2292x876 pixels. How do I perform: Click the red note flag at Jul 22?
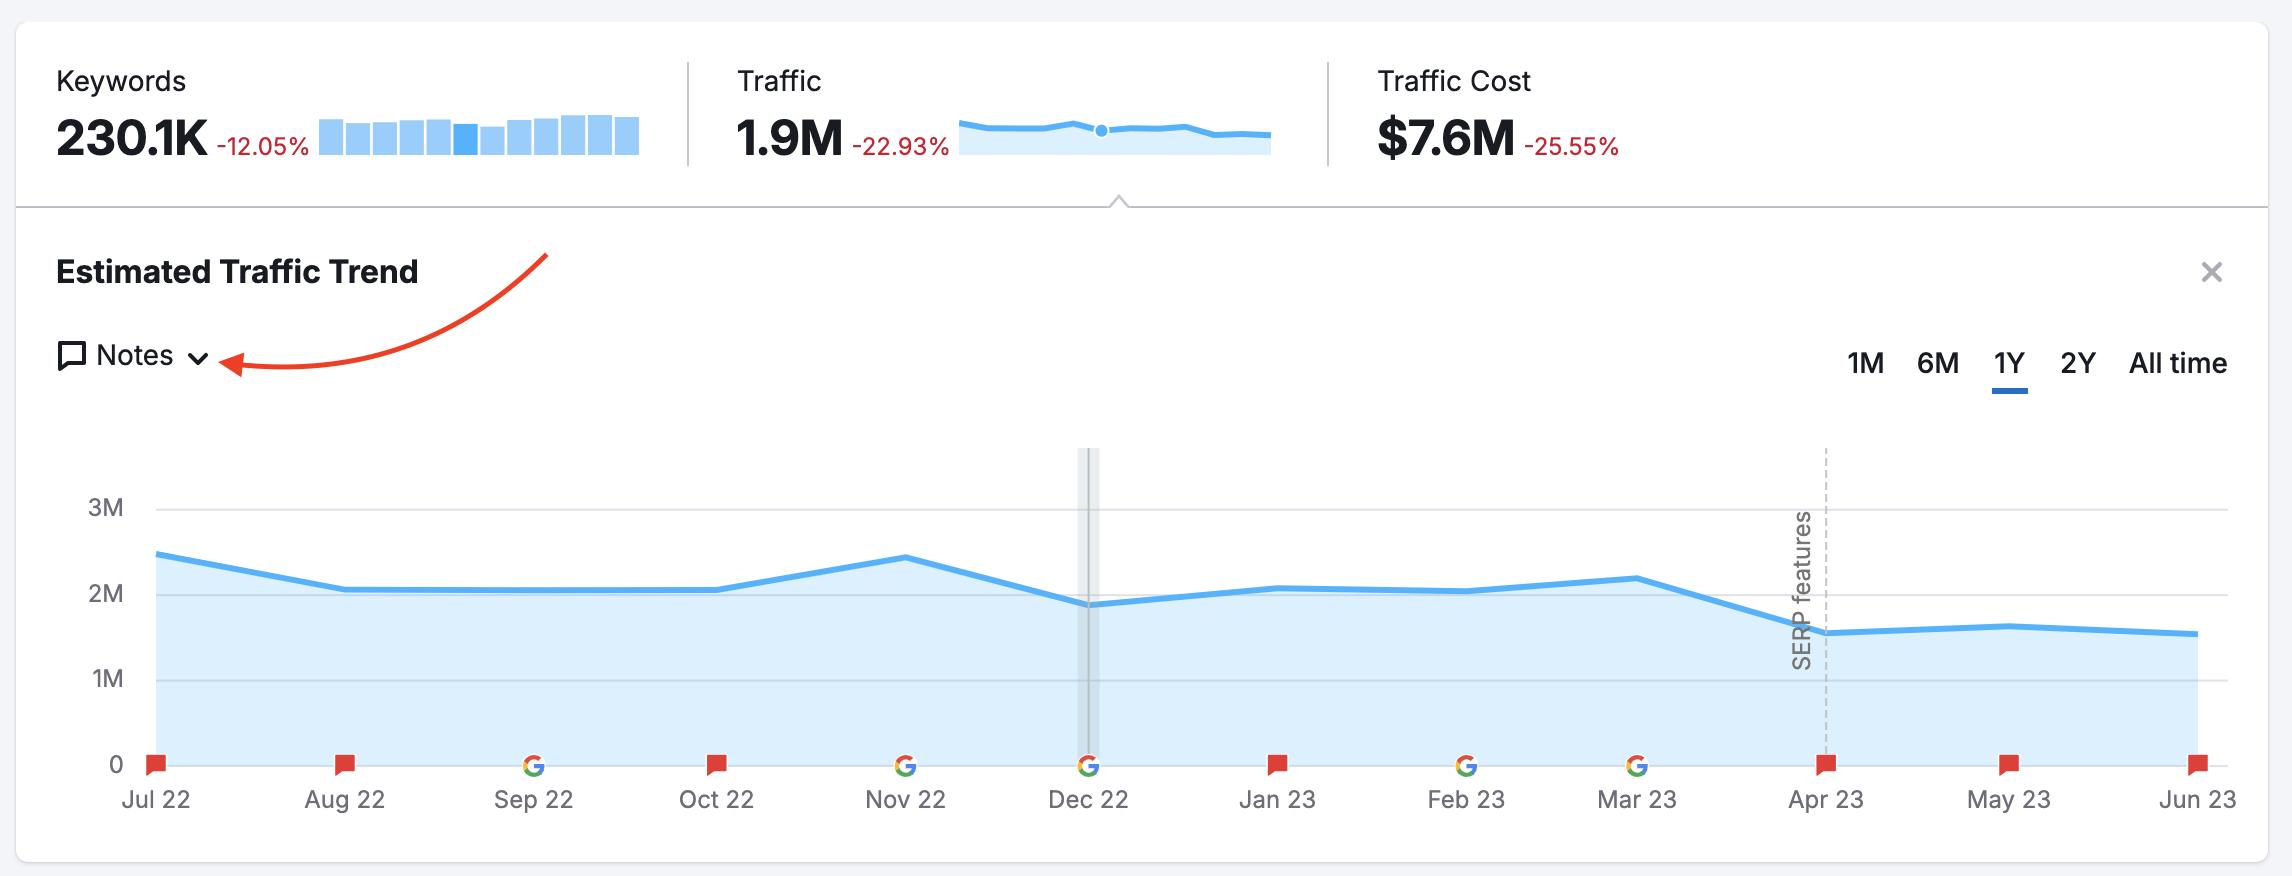(x=156, y=765)
